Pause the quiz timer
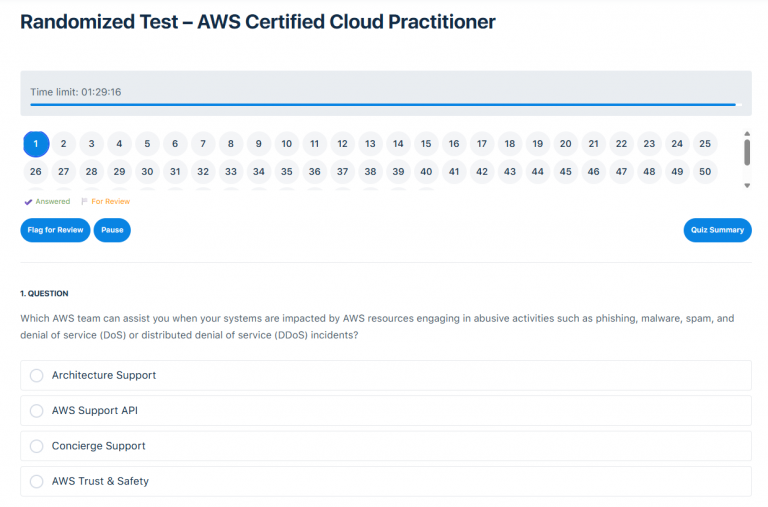The height and width of the screenshot is (507, 768). [x=112, y=230]
